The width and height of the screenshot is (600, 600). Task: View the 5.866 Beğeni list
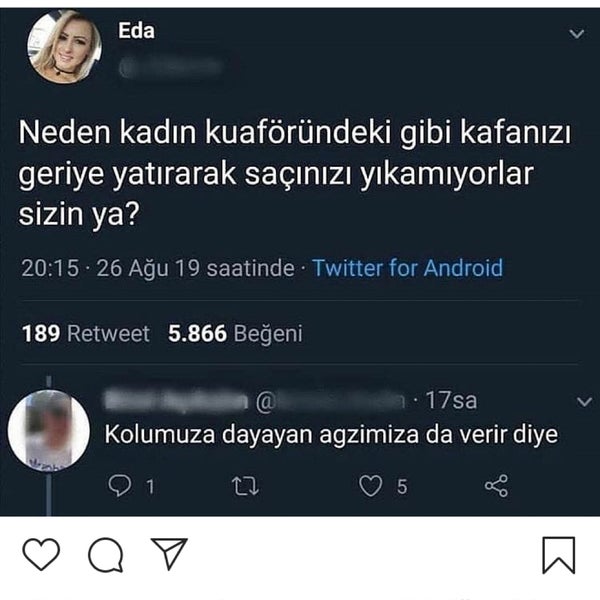235,333
